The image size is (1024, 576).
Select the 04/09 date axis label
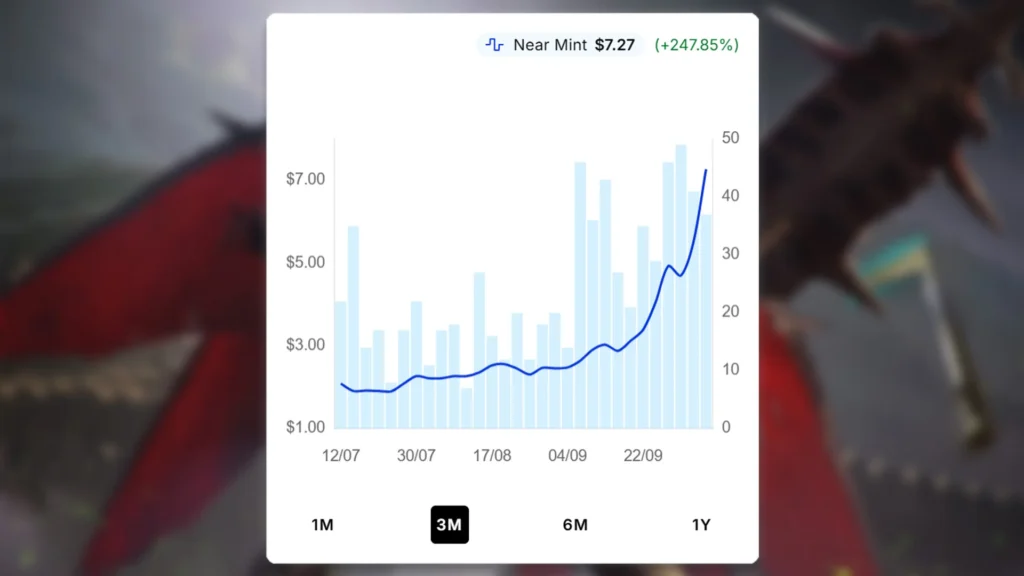pos(567,455)
